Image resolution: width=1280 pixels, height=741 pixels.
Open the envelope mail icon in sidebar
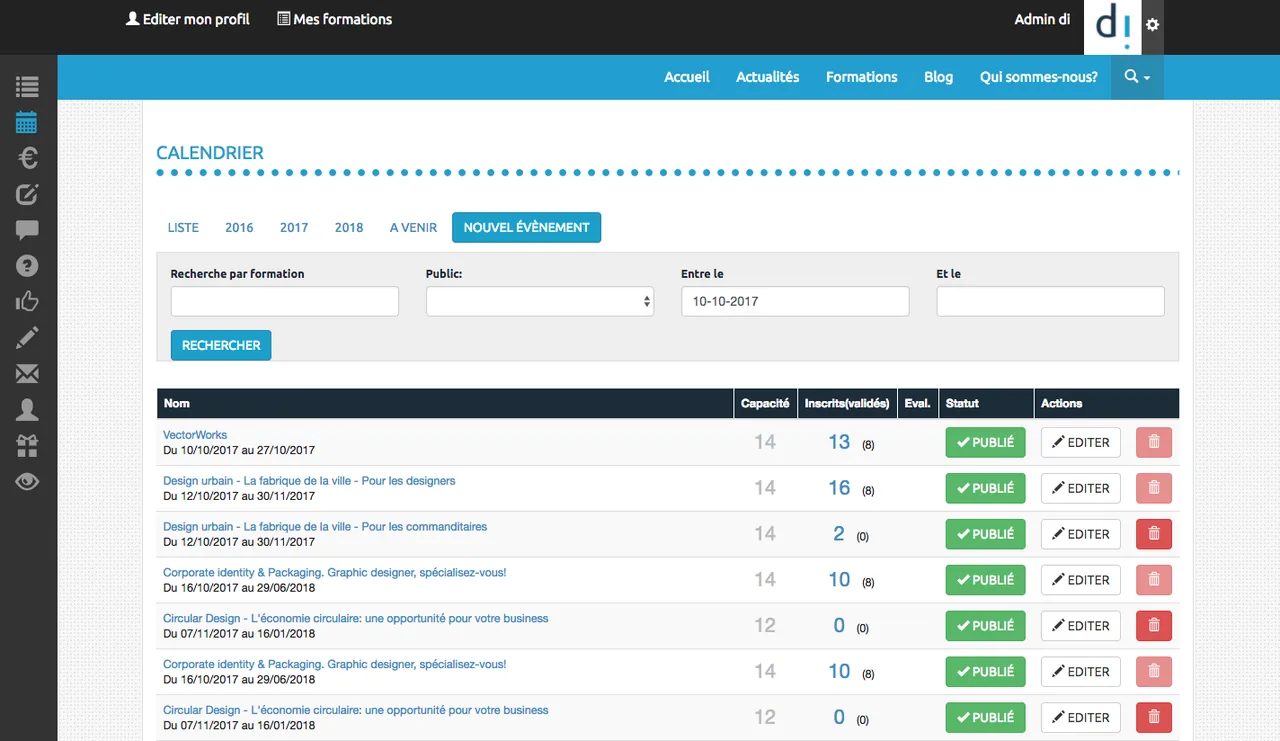27,373
